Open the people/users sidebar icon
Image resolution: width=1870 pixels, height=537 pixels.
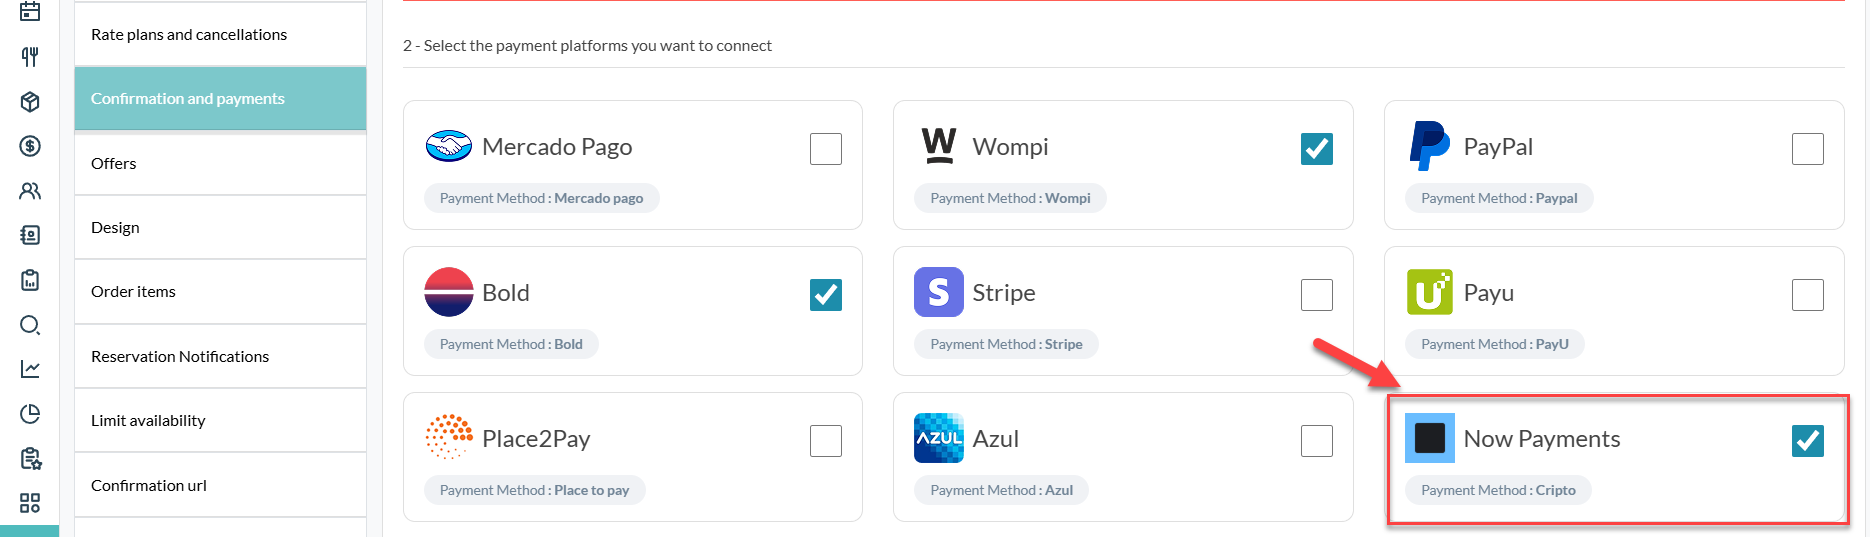pos(30,191)
